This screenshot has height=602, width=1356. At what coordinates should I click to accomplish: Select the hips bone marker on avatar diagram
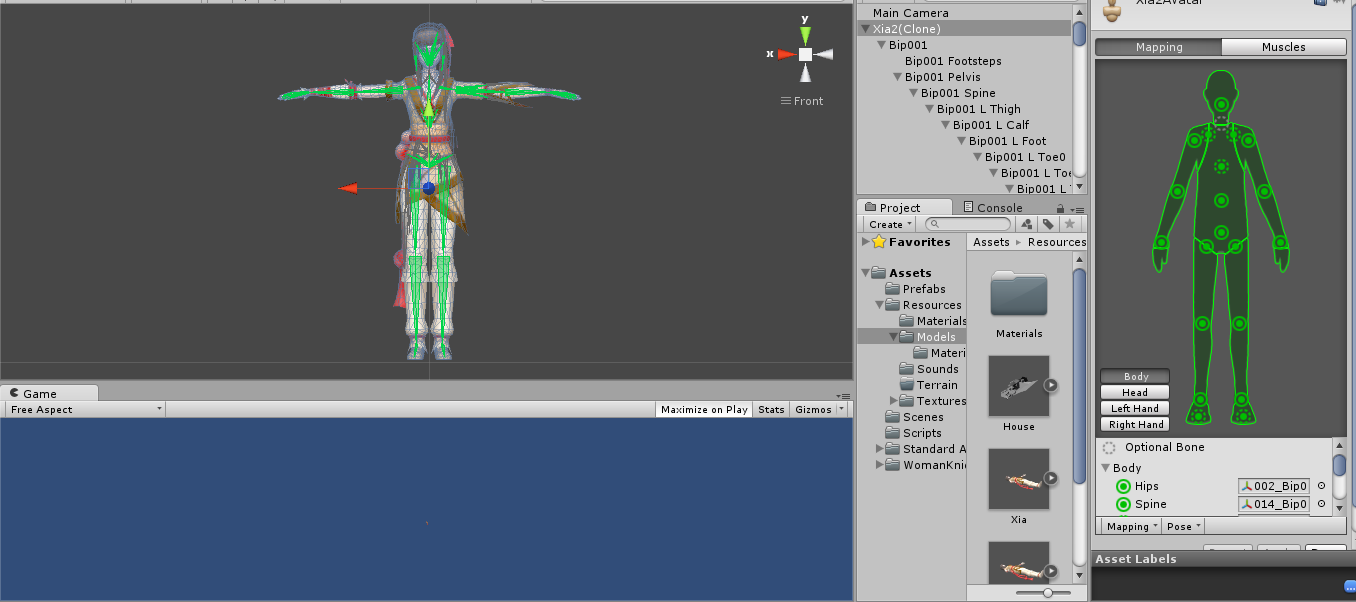pyautogui.click(x=1221, y=232)
